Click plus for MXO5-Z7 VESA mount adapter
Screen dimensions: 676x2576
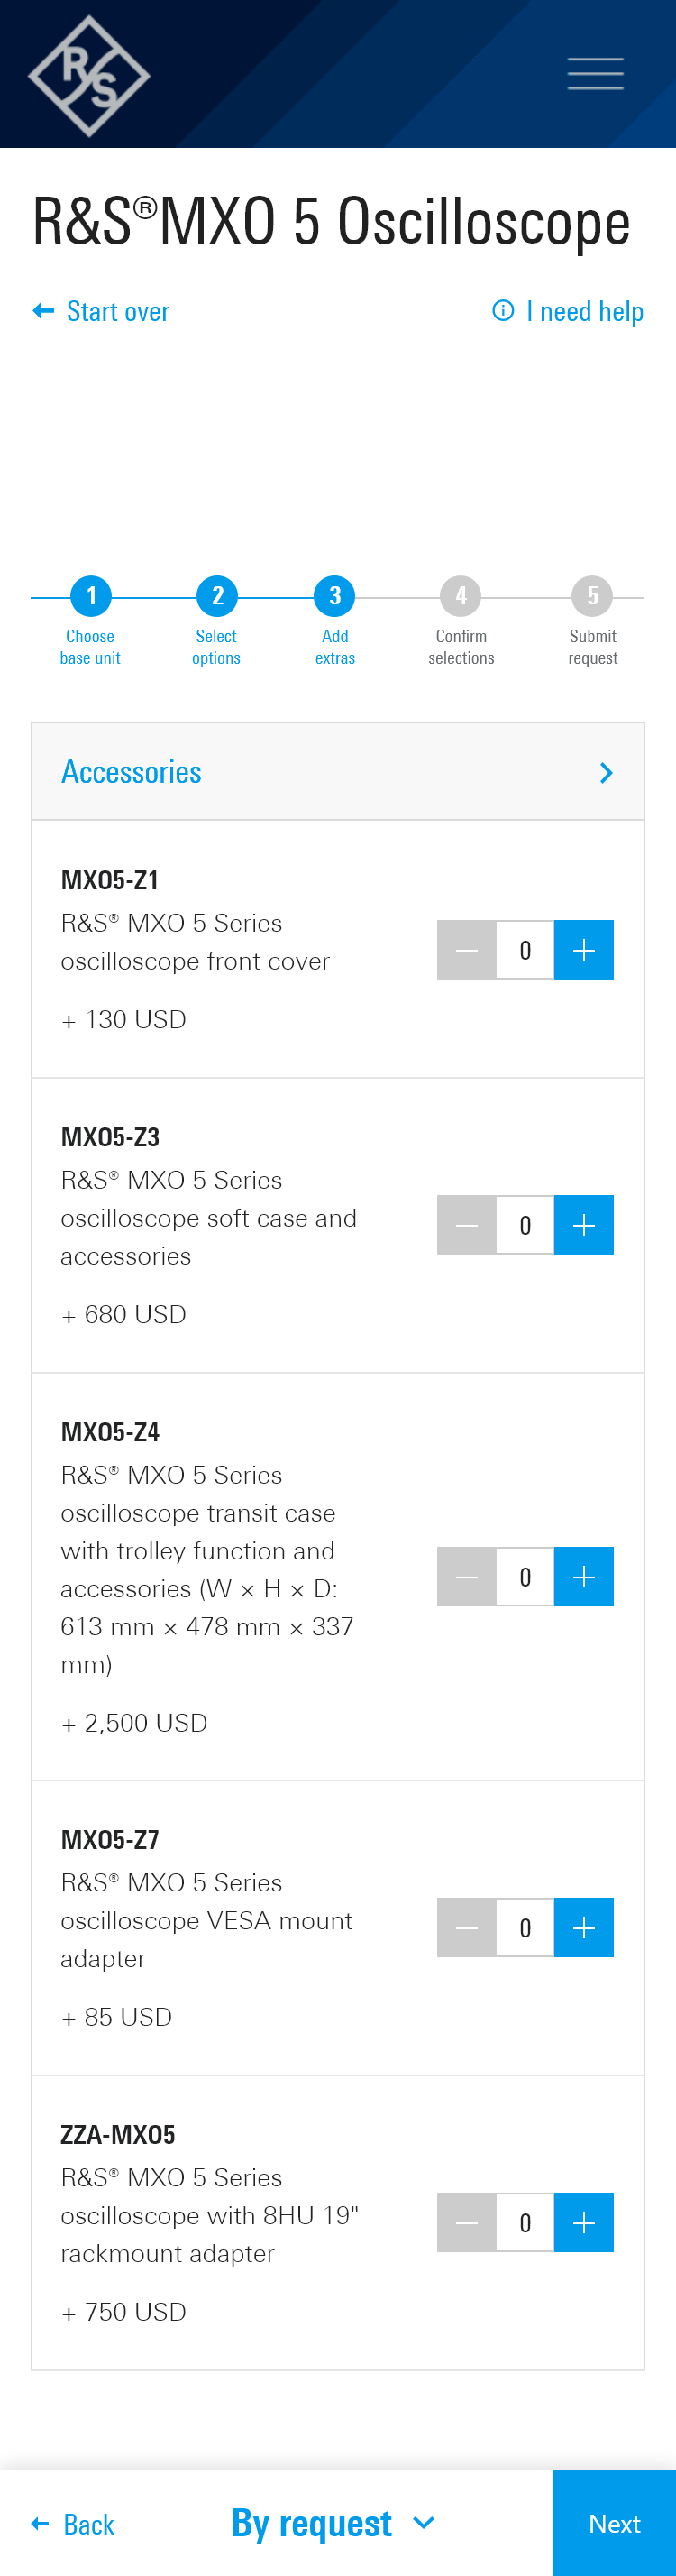click(584, 1928)
